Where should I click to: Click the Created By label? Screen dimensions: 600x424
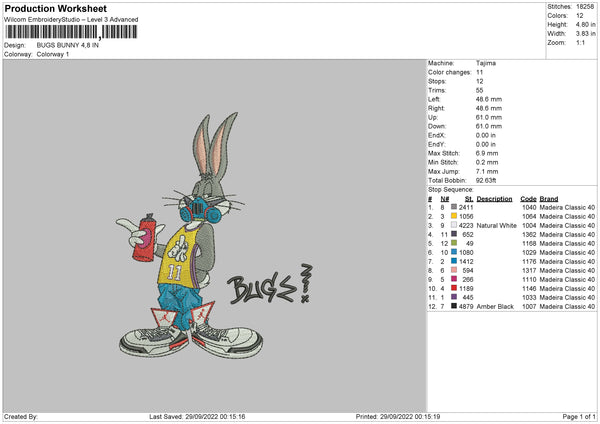tap(21, 416)
